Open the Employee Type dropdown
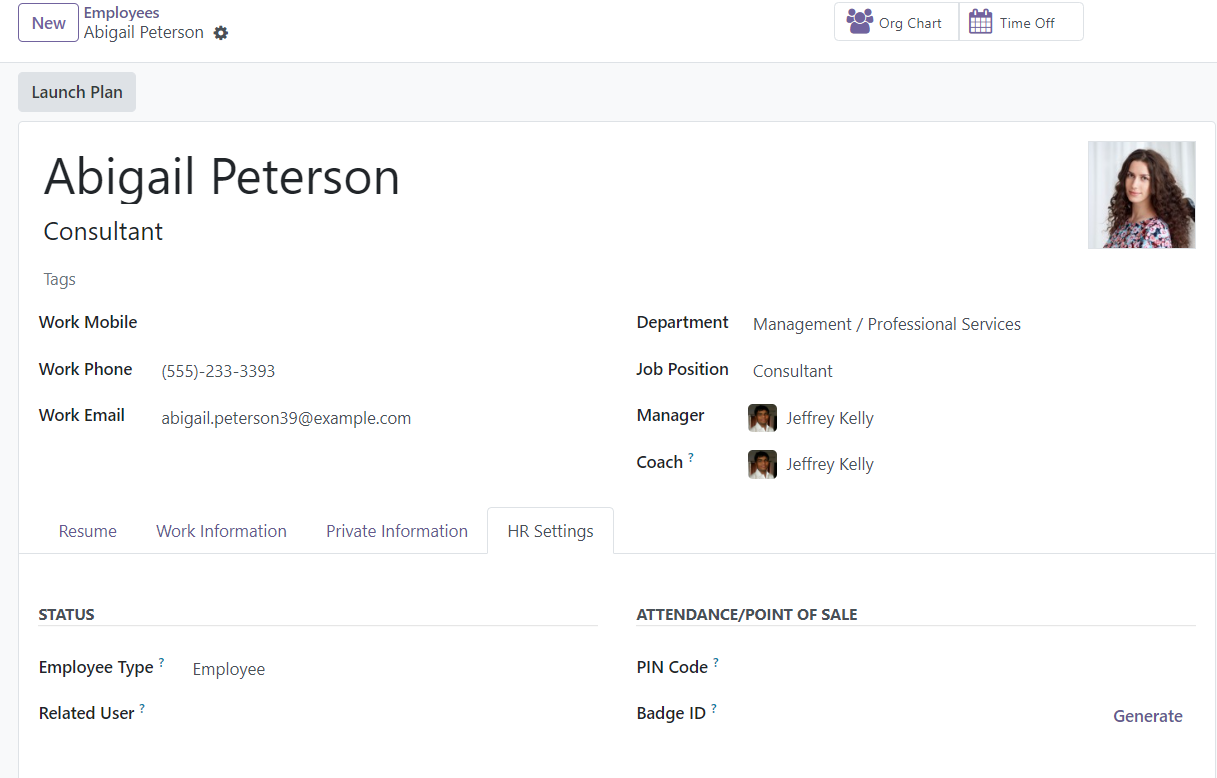Viewport: 1217px width, 778px height. [390, 669]
